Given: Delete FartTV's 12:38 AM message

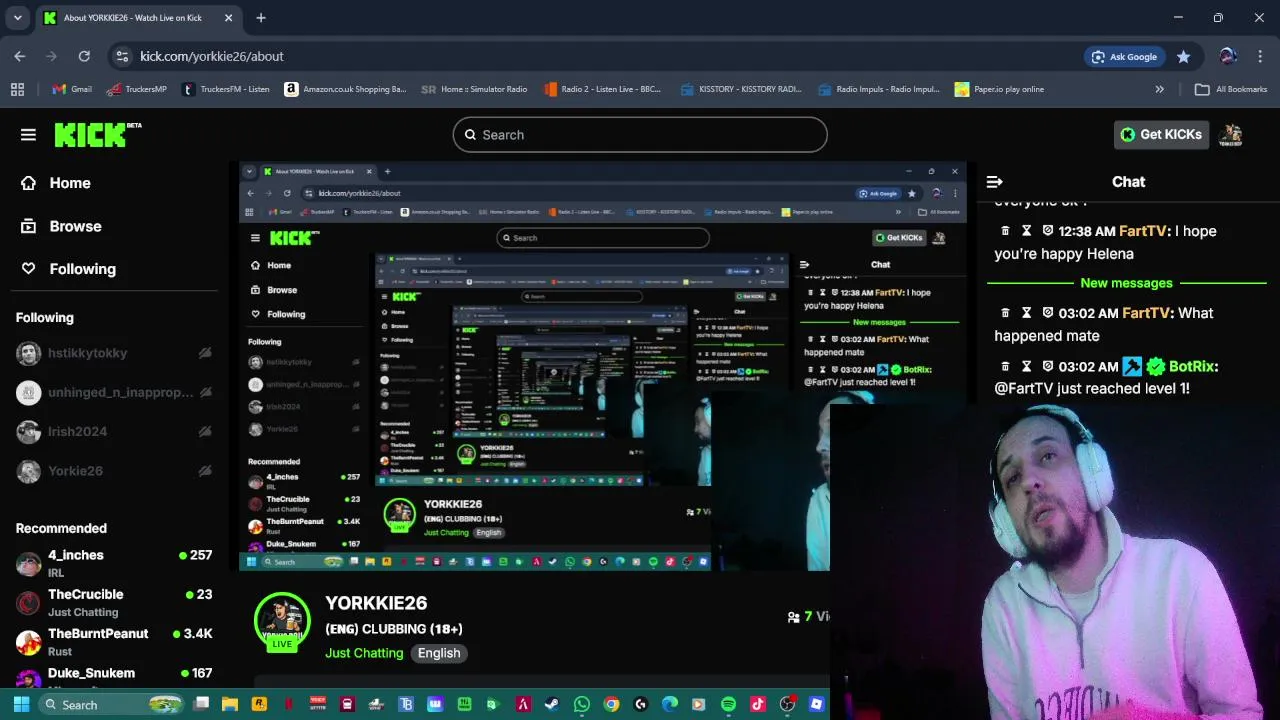Looking at the screenshot, I should point(1005,231).
